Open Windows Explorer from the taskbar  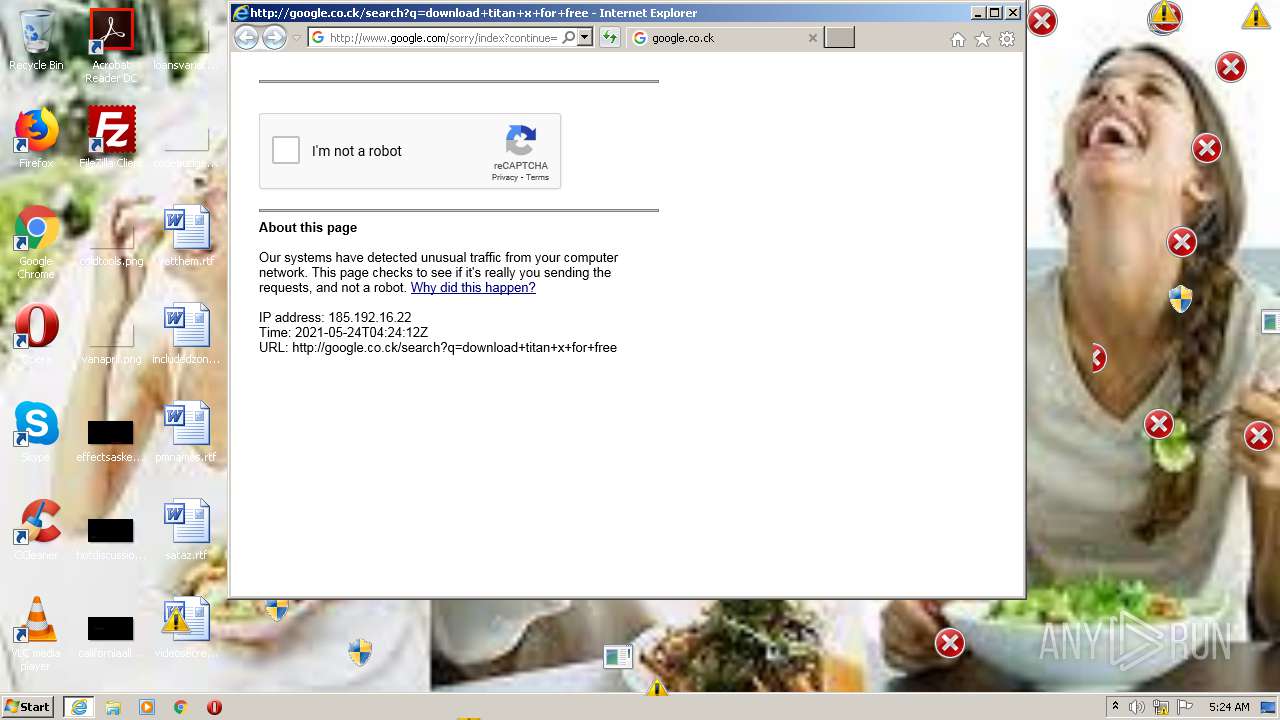tap(113, 707)
